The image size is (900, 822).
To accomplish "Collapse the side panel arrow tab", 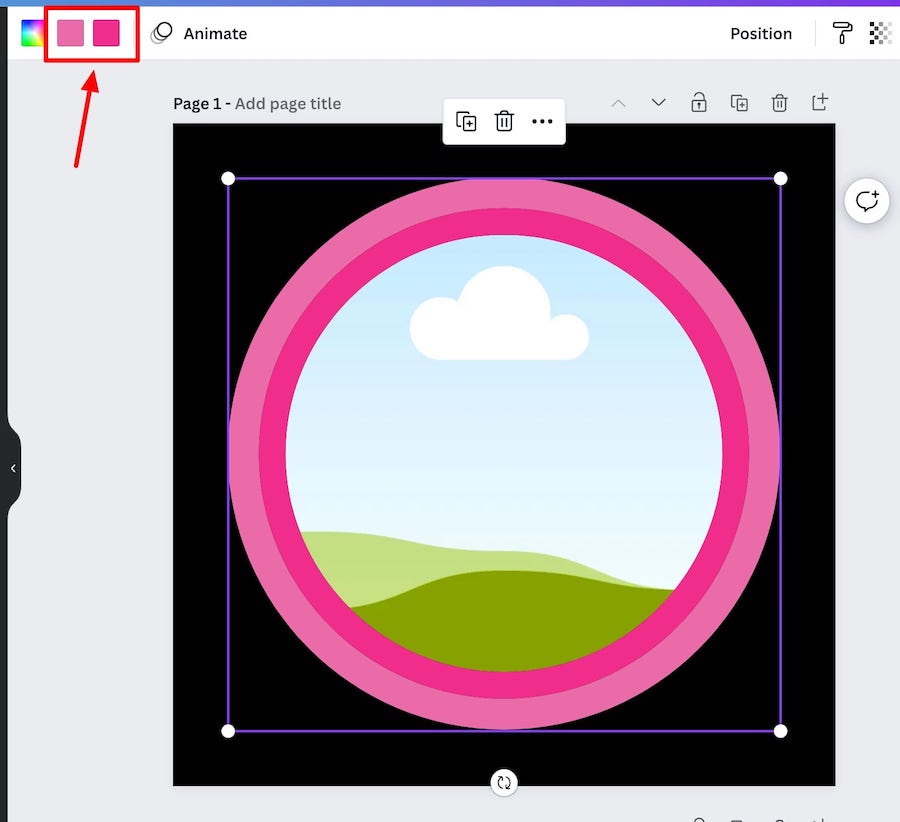I will pos(13,468).
